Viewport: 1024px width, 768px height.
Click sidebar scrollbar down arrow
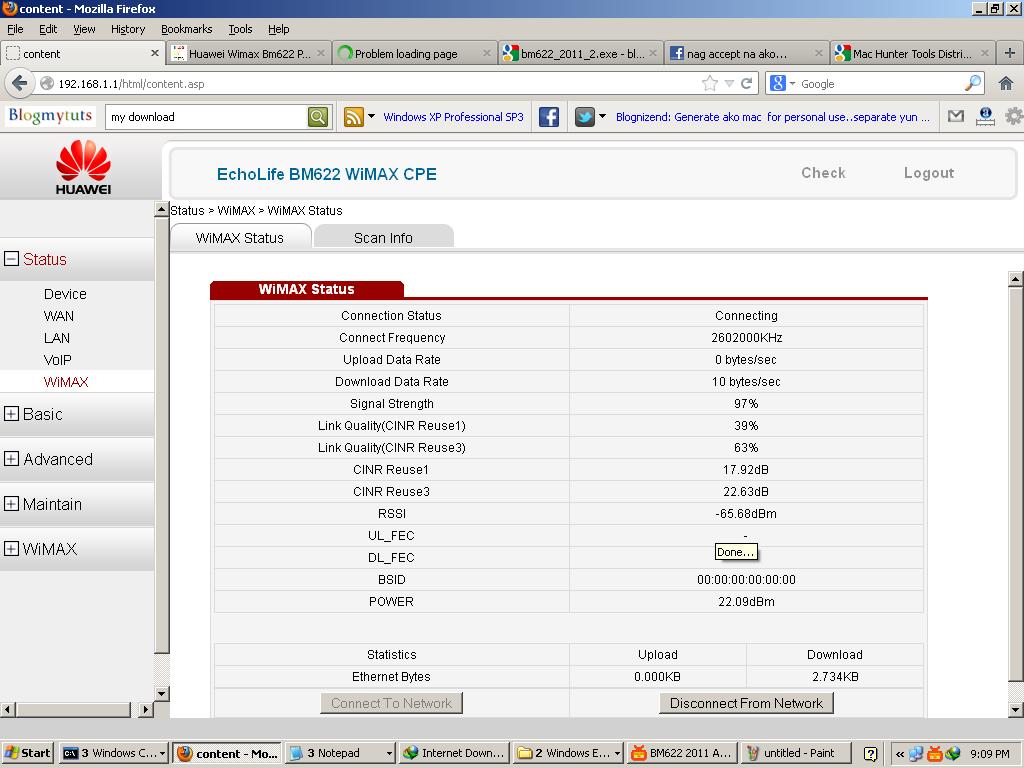point(161,694)
